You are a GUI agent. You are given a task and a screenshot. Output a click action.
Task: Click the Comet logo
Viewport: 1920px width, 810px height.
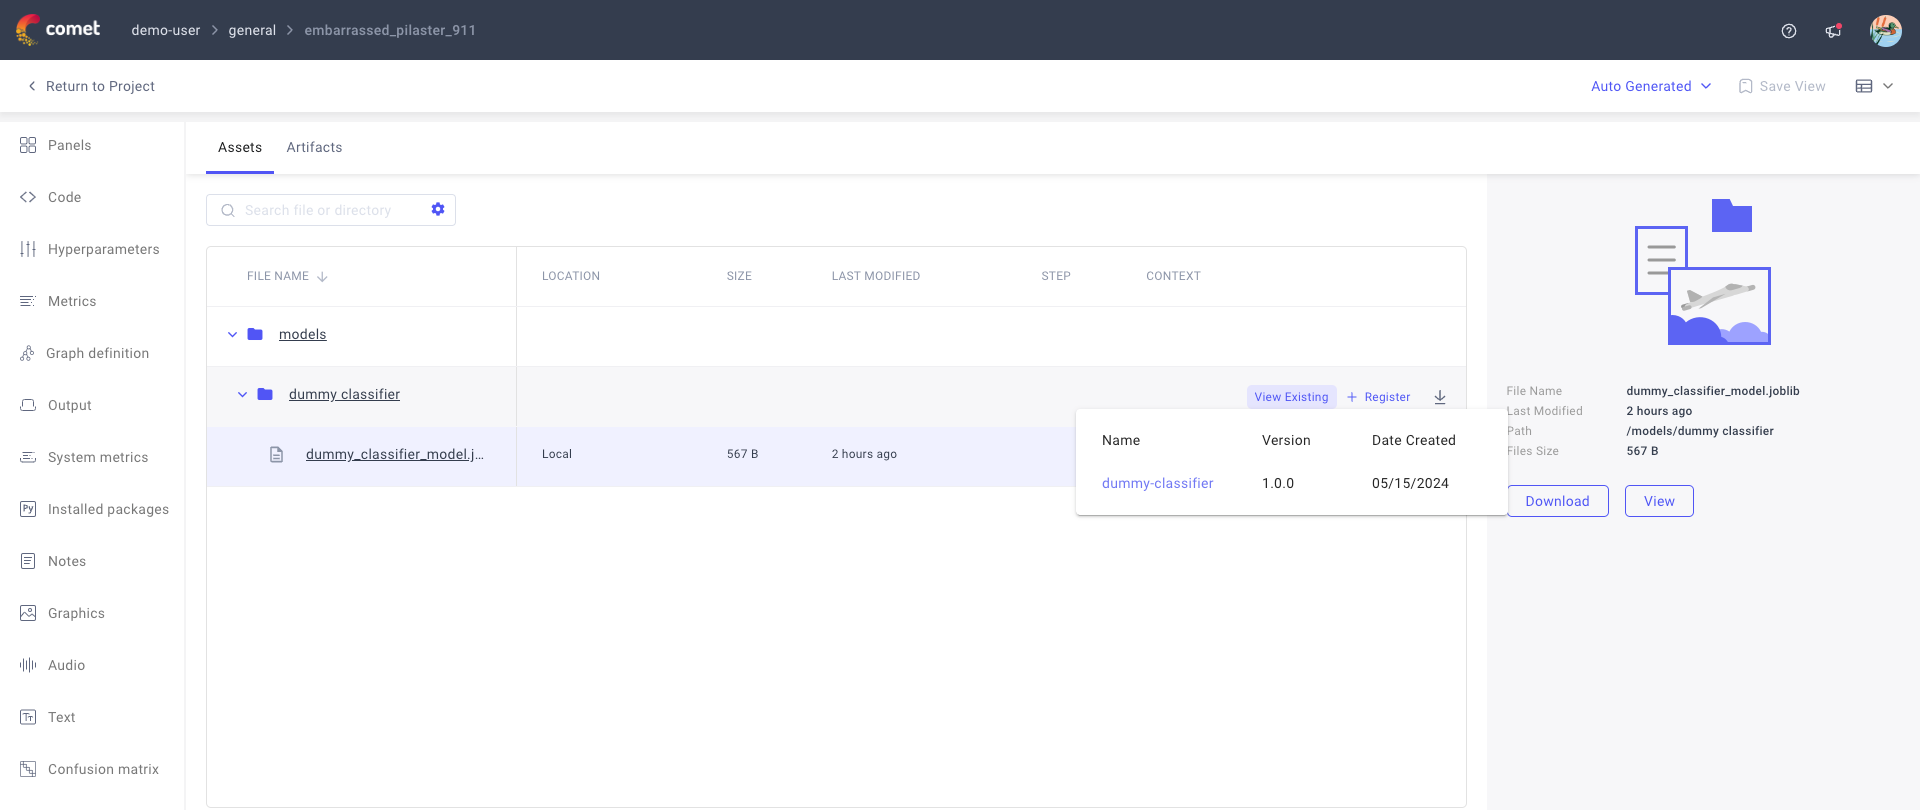coord(58,29)
